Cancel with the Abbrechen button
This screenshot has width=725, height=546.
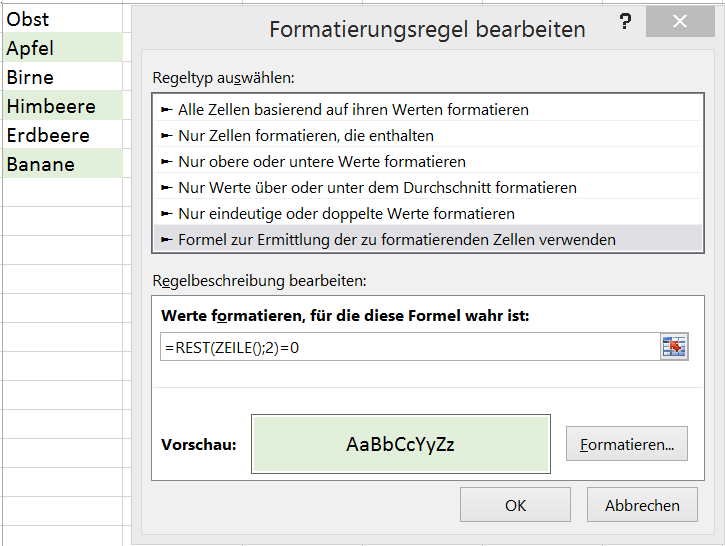click(x=642, y=505)
